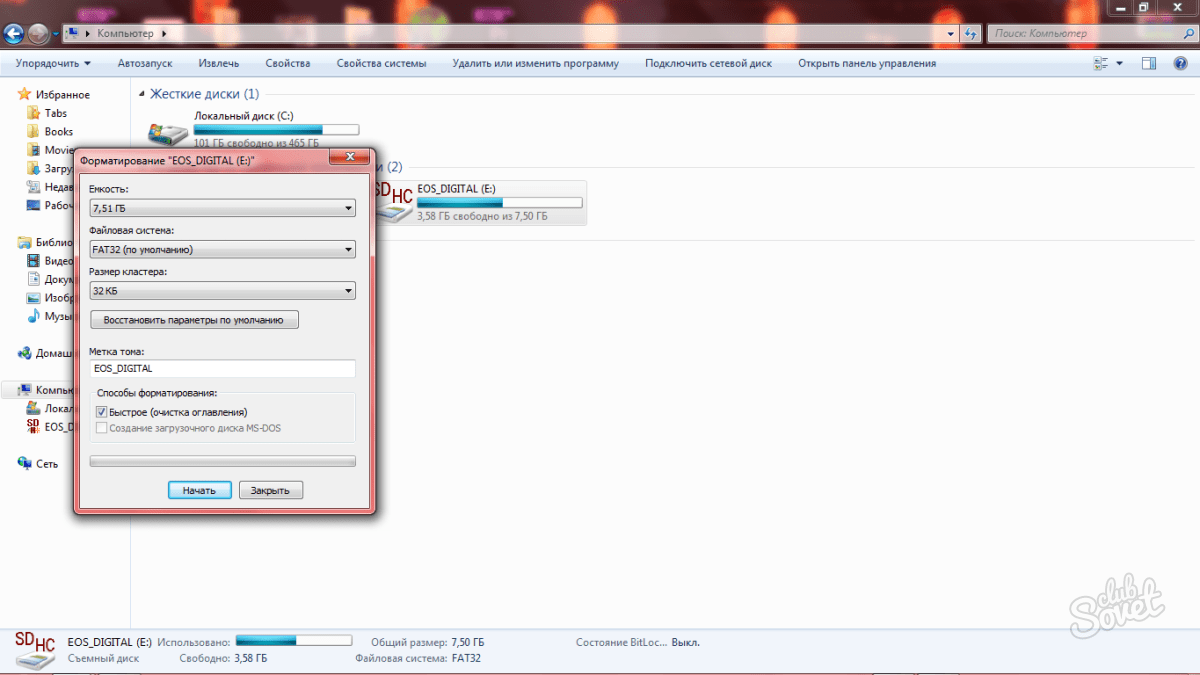Click the refresh button beside address bar

coord(969,33)
